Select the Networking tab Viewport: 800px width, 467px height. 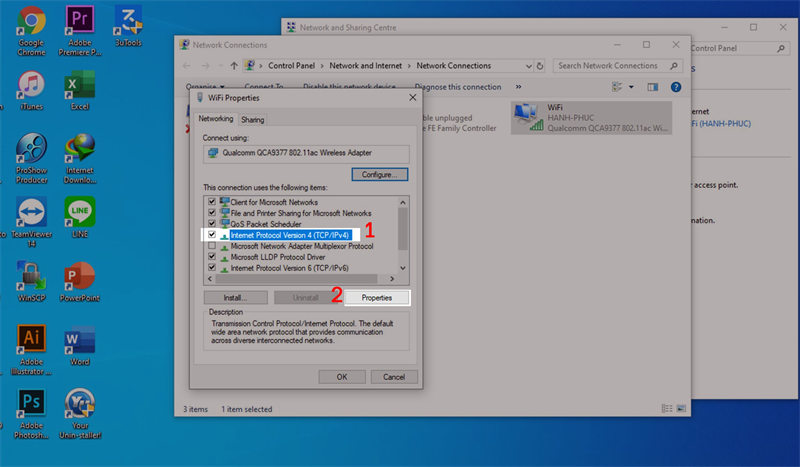(x=216, y=118)
